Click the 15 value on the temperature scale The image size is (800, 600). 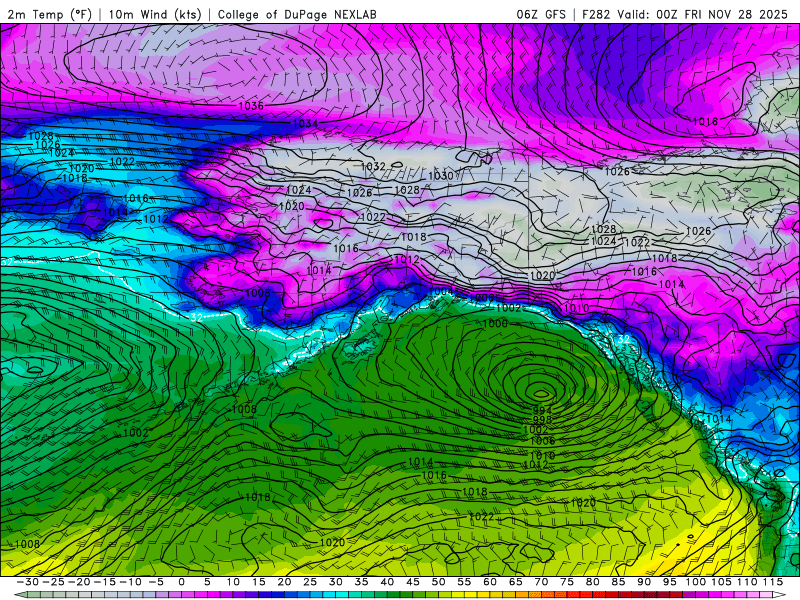[259, 582]
